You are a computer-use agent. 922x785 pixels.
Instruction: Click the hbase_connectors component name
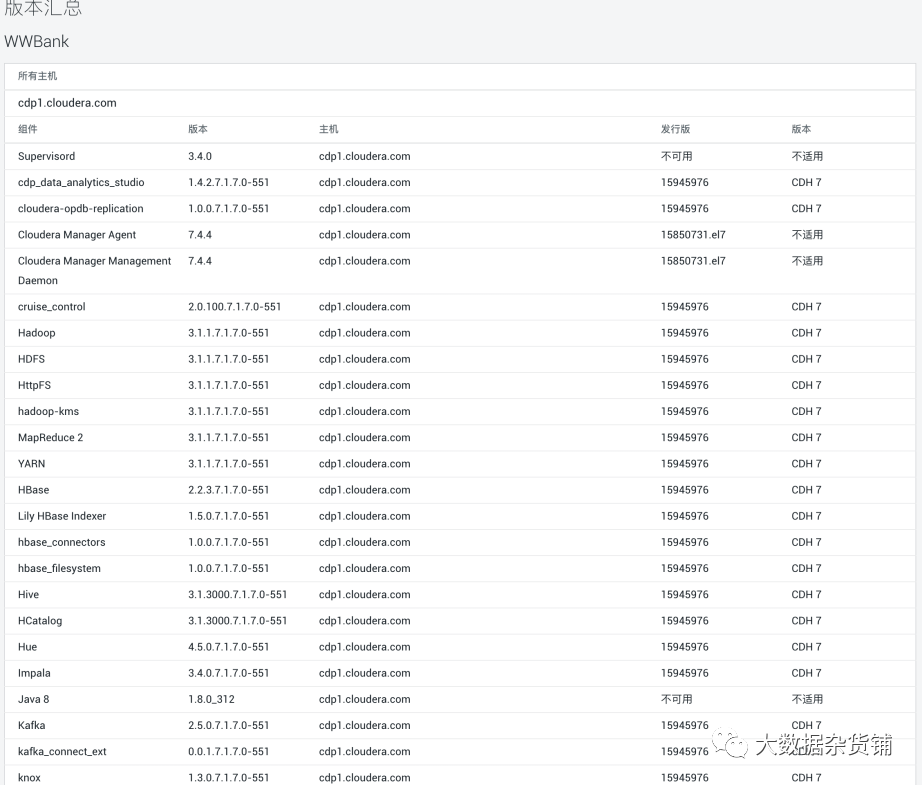click(x=62, y=542)
